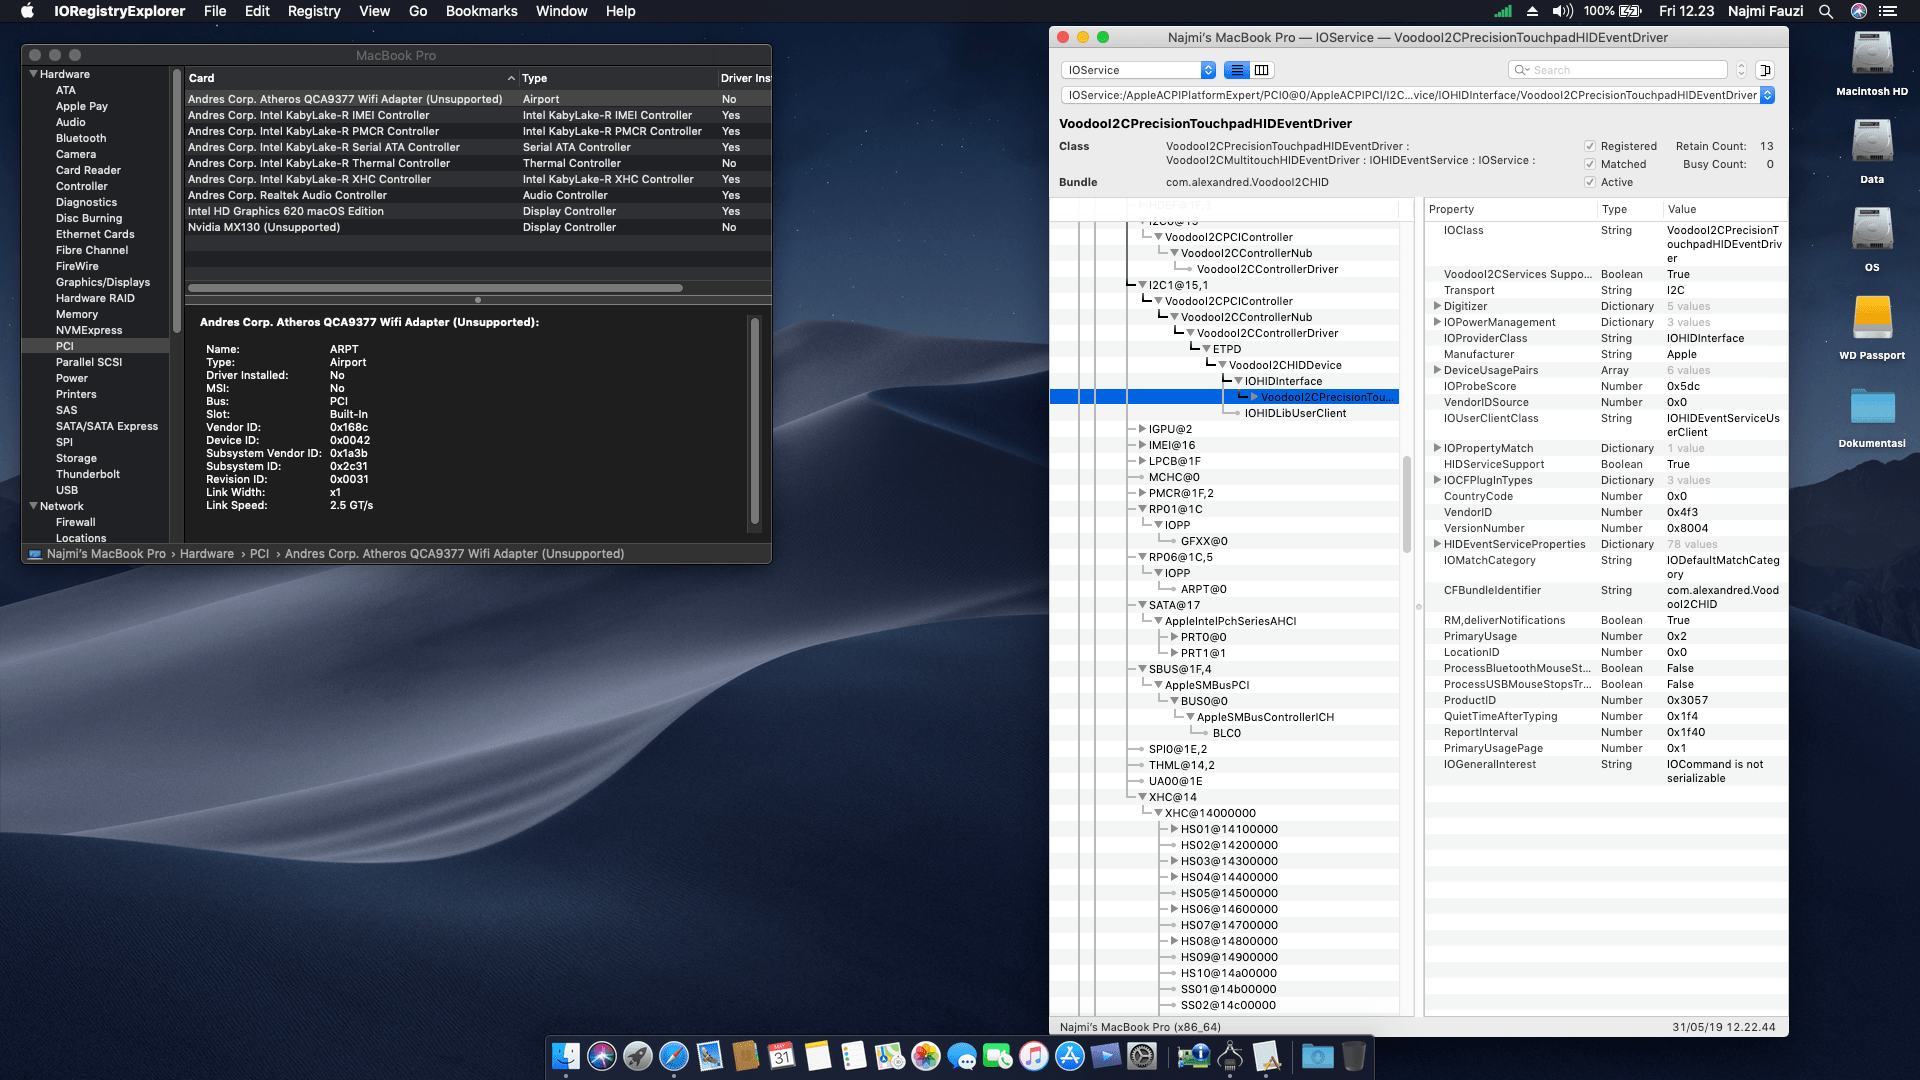Open the Bookmarks menu
The width and height of the screenshot is (1920, 1080).
point(481,11)
